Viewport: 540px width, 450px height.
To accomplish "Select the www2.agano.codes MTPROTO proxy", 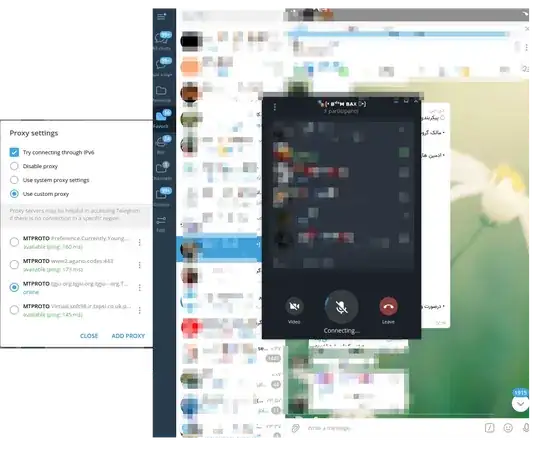I will [14, 265].
